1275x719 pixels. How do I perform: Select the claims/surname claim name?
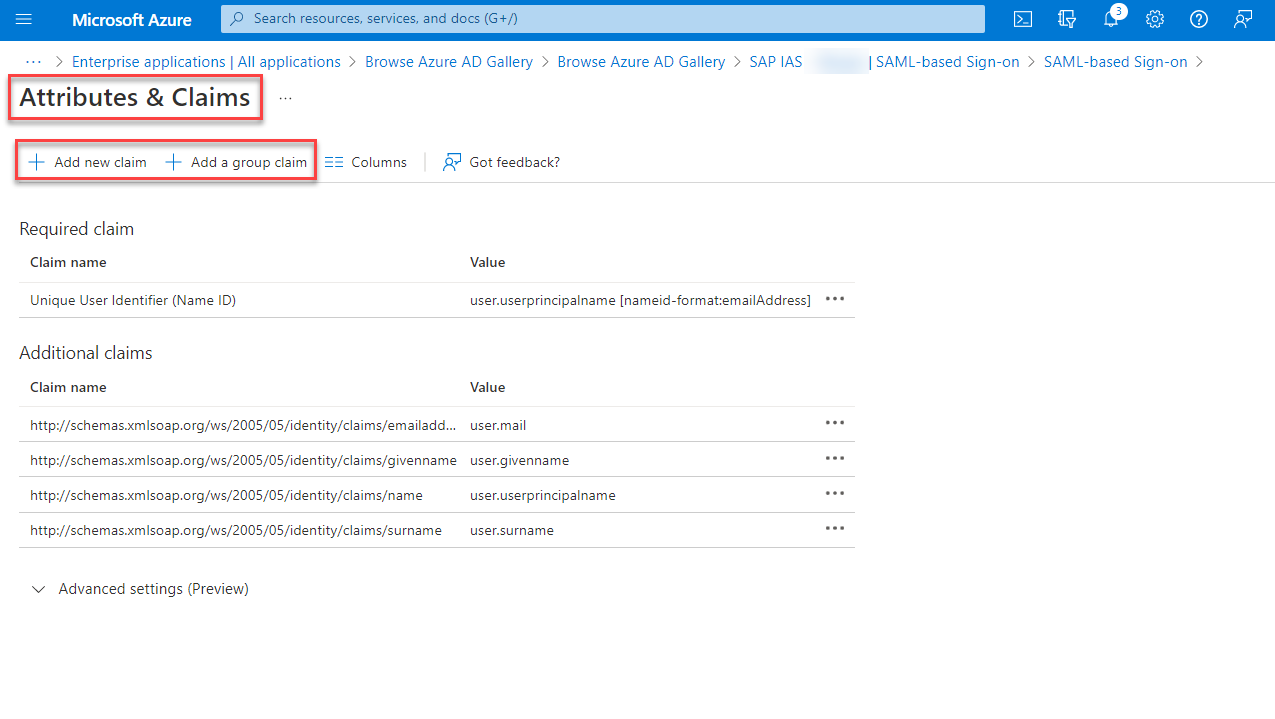pyautogui.click(x=236, y=530)
